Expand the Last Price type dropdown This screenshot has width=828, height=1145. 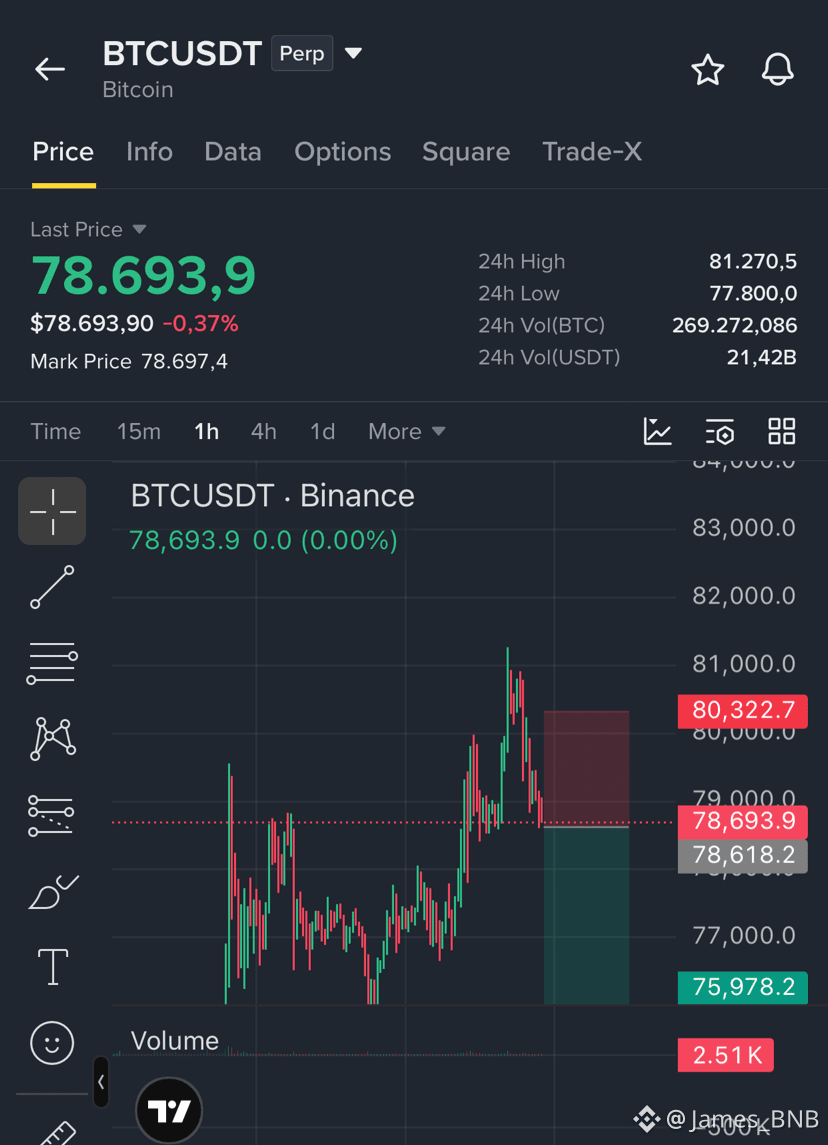[139, 229]
